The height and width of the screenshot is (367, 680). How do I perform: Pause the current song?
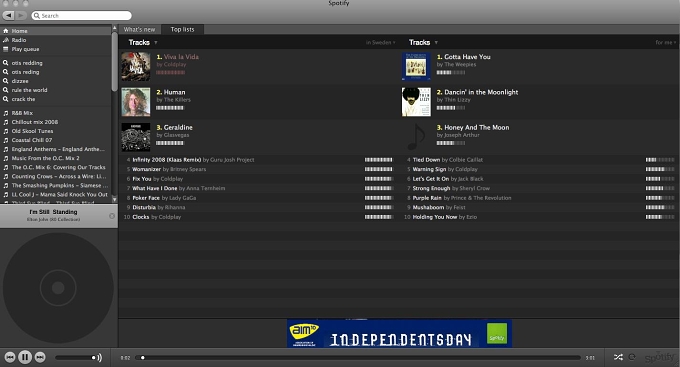(x=25, y=357)
